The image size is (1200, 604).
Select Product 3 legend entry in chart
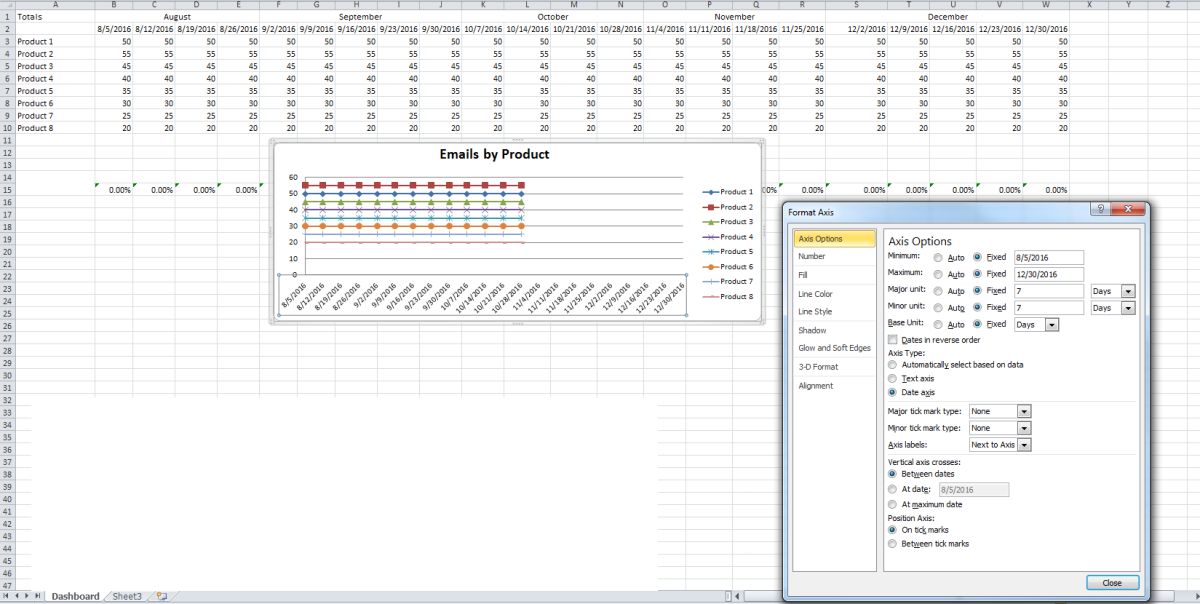pos(728,222)
